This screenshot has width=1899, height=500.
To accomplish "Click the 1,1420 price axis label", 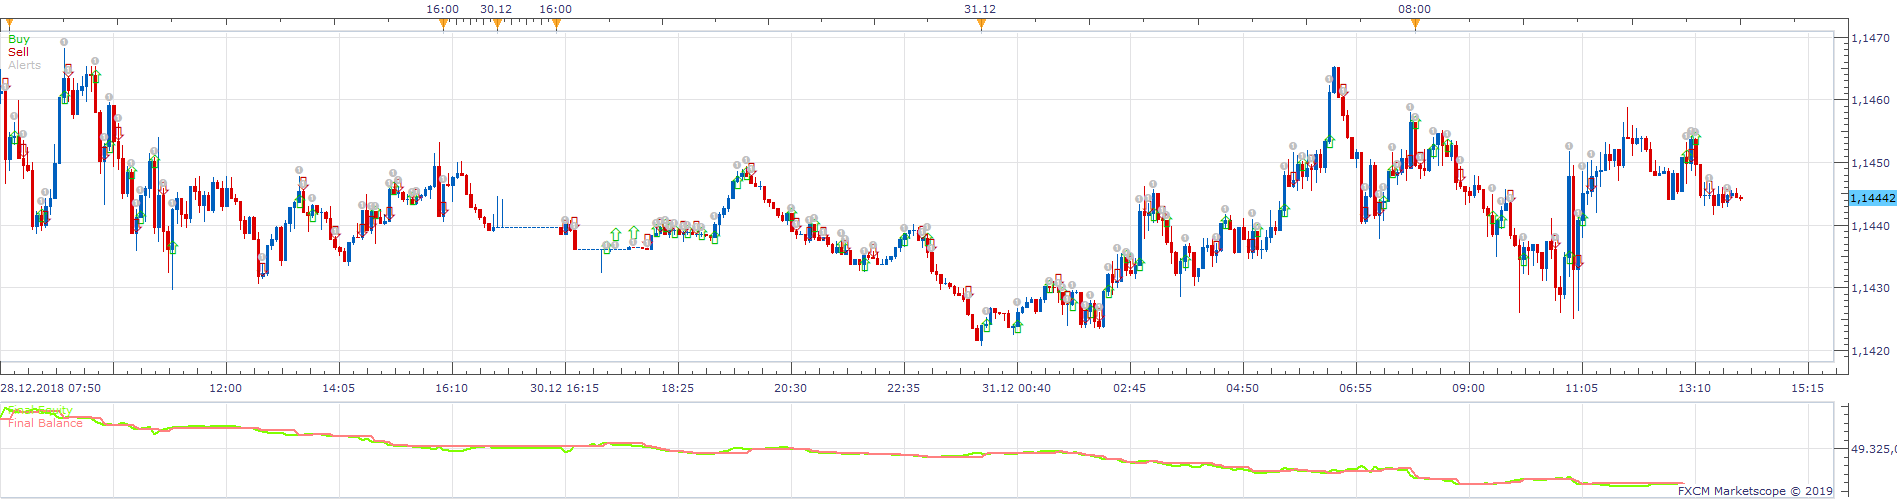I will click(x=1870, y=351).
